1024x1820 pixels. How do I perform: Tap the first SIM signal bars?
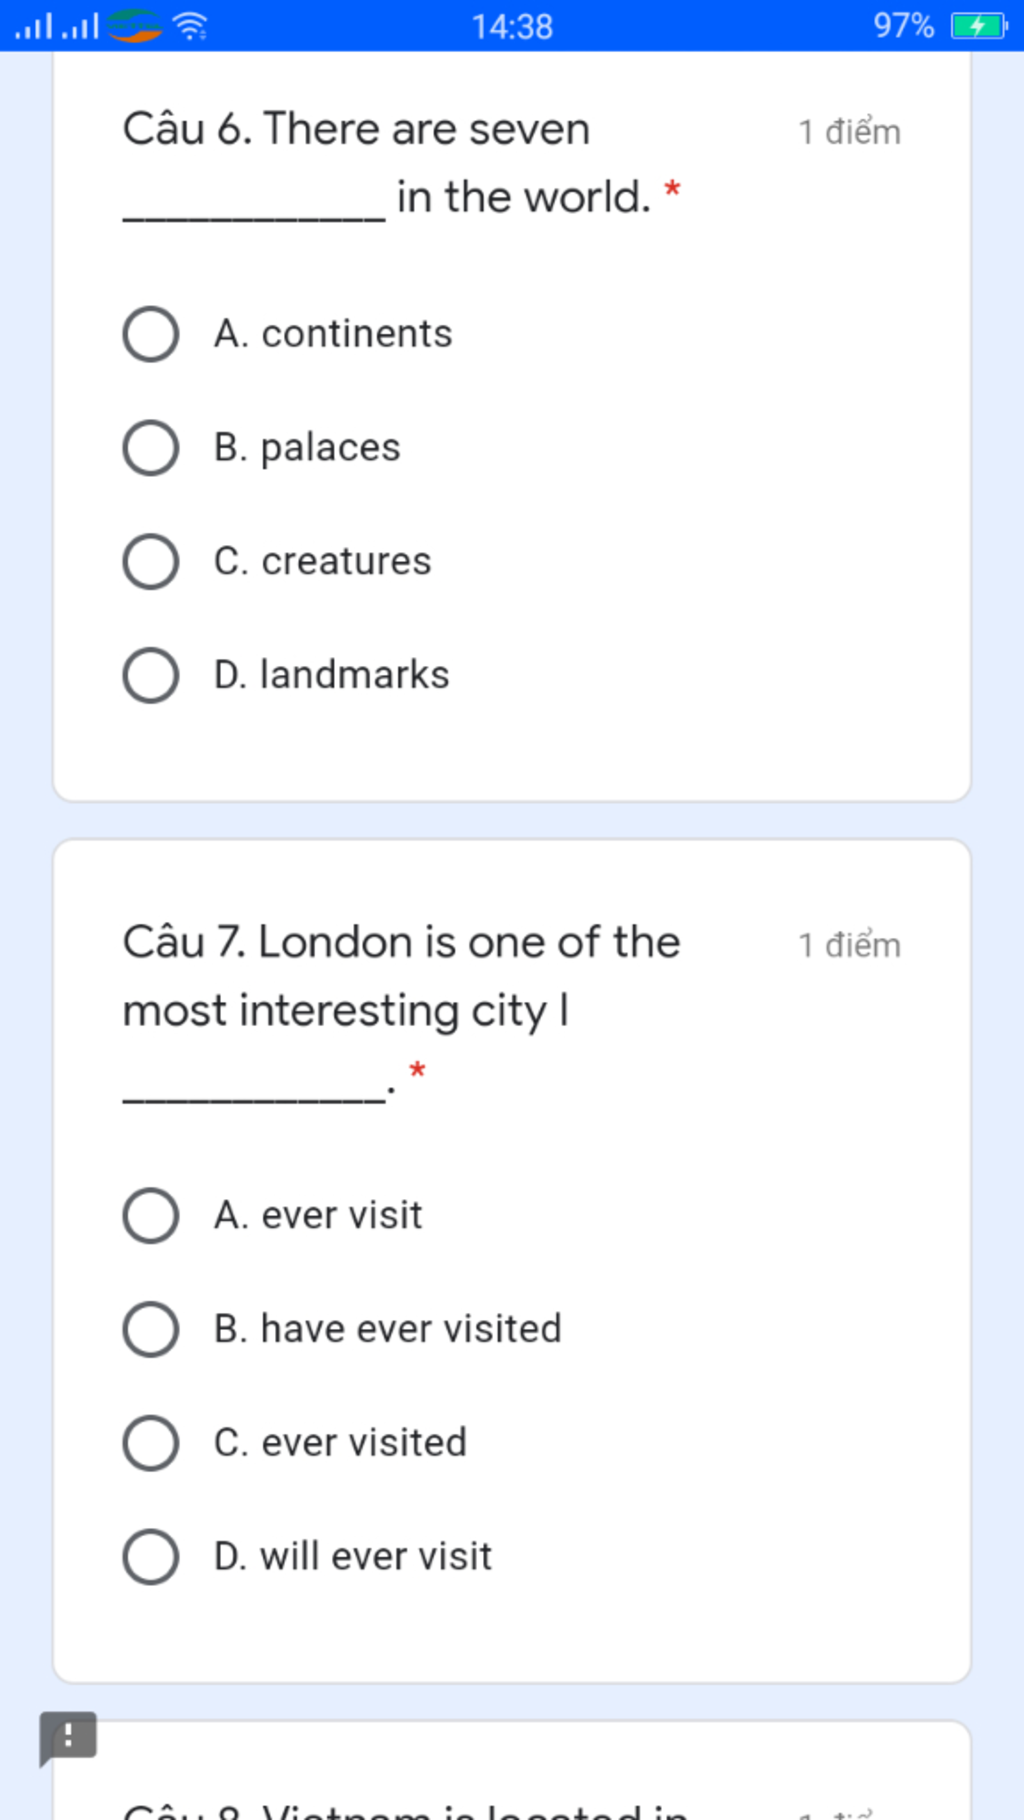pos(33,26)
